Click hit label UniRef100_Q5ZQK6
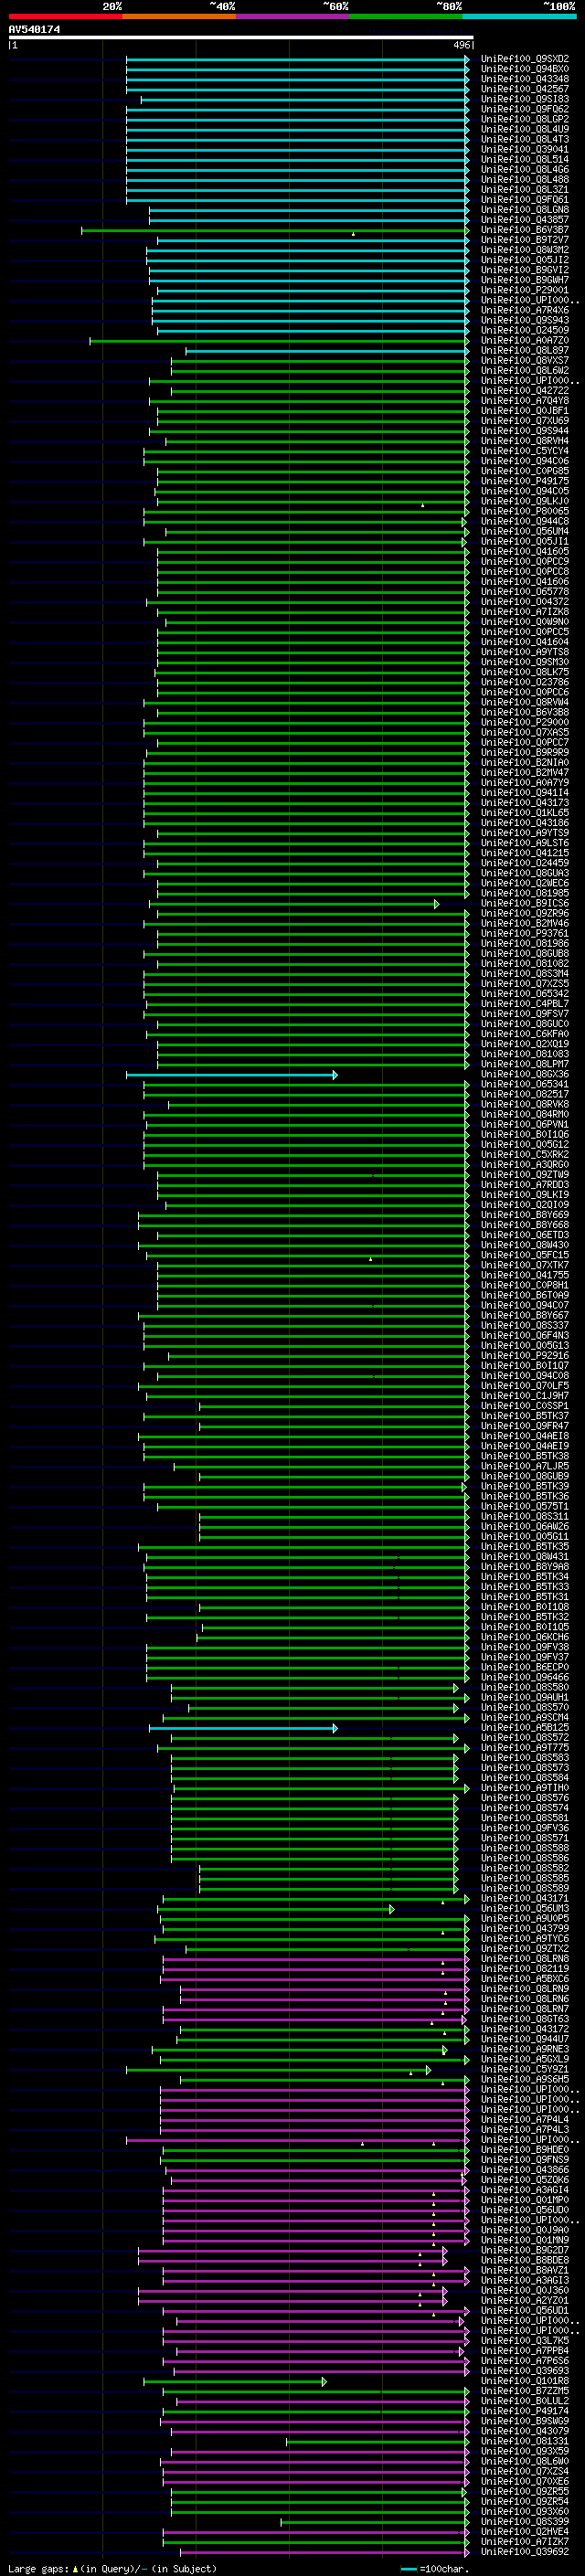 click(525, 2179)
